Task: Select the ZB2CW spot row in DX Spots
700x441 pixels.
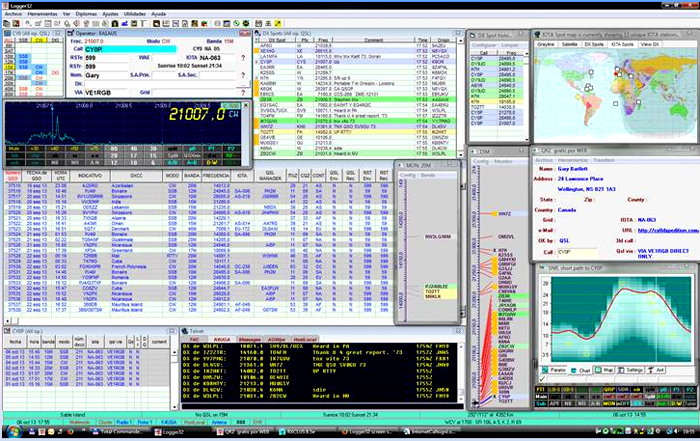Action: pos(358,153)
